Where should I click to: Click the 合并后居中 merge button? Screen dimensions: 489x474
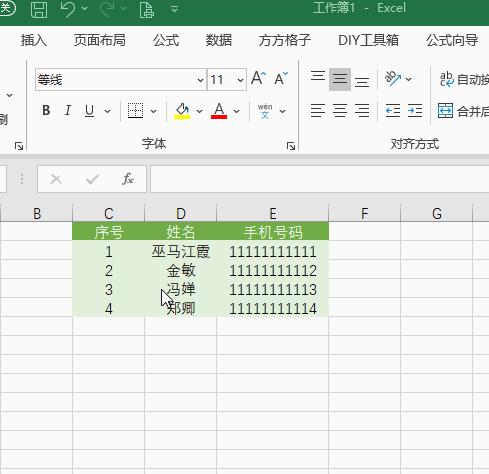tap(463, 111)
